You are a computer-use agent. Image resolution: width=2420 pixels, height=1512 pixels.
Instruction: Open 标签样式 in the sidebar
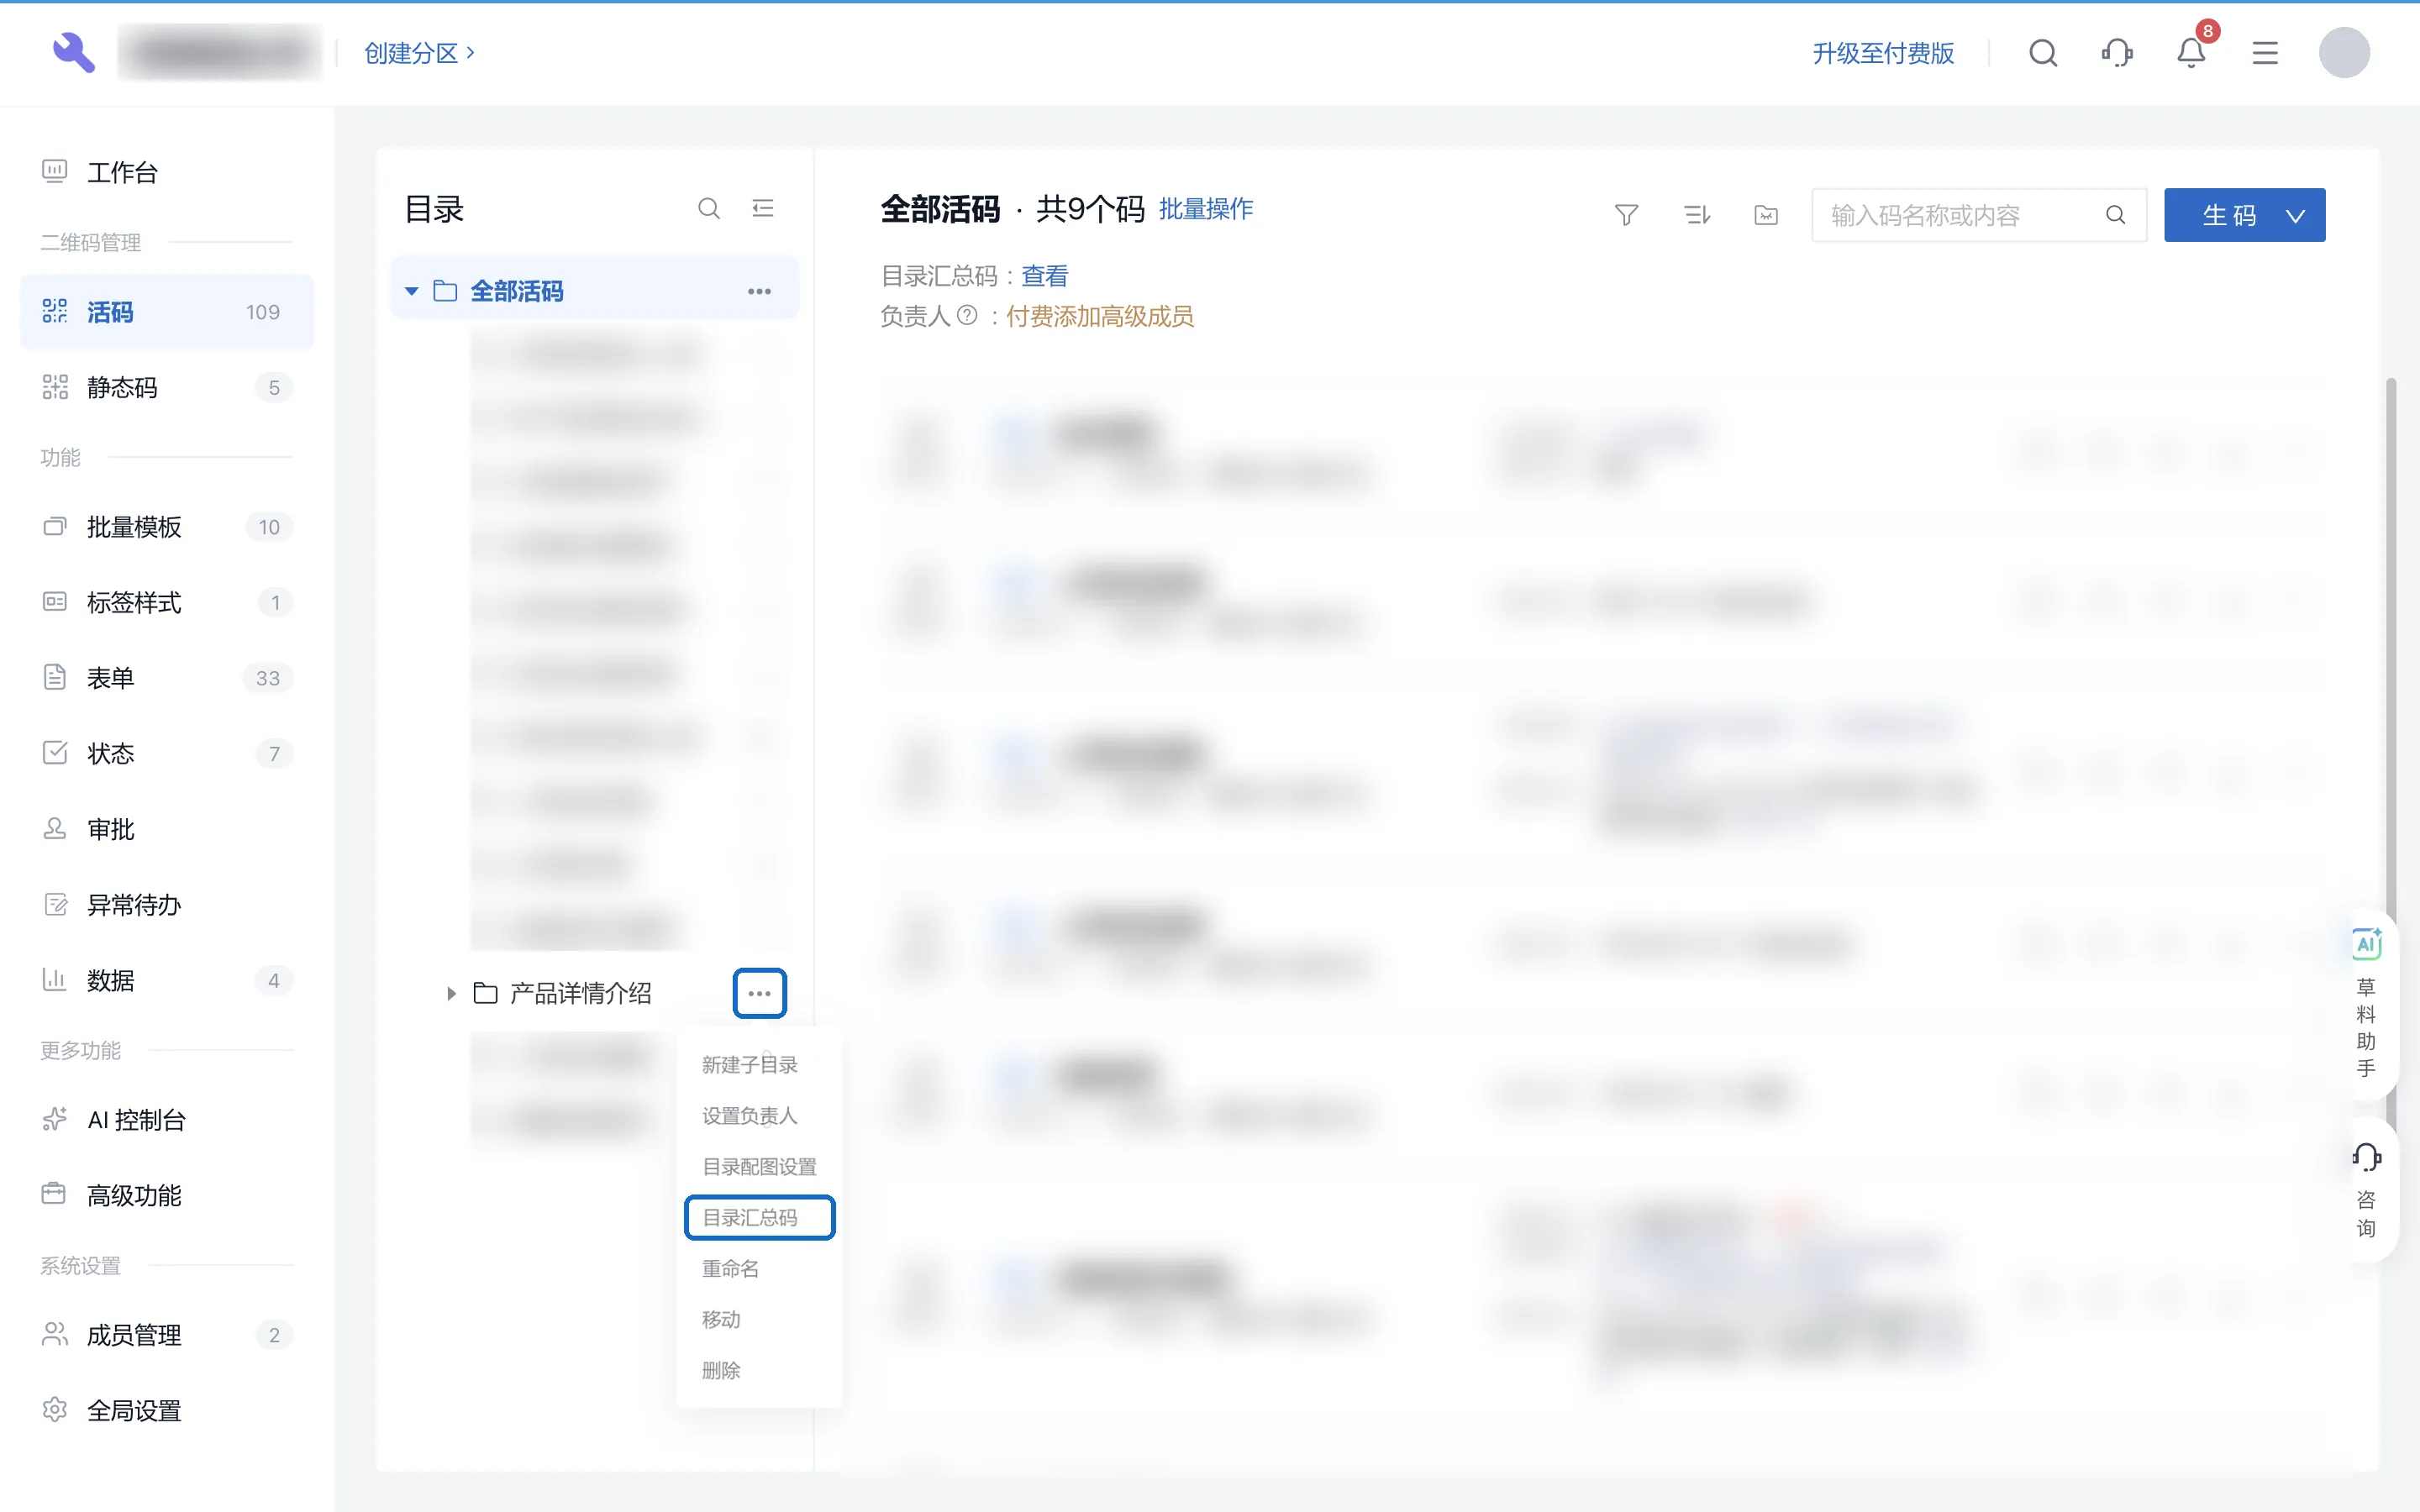click(167, 602)
